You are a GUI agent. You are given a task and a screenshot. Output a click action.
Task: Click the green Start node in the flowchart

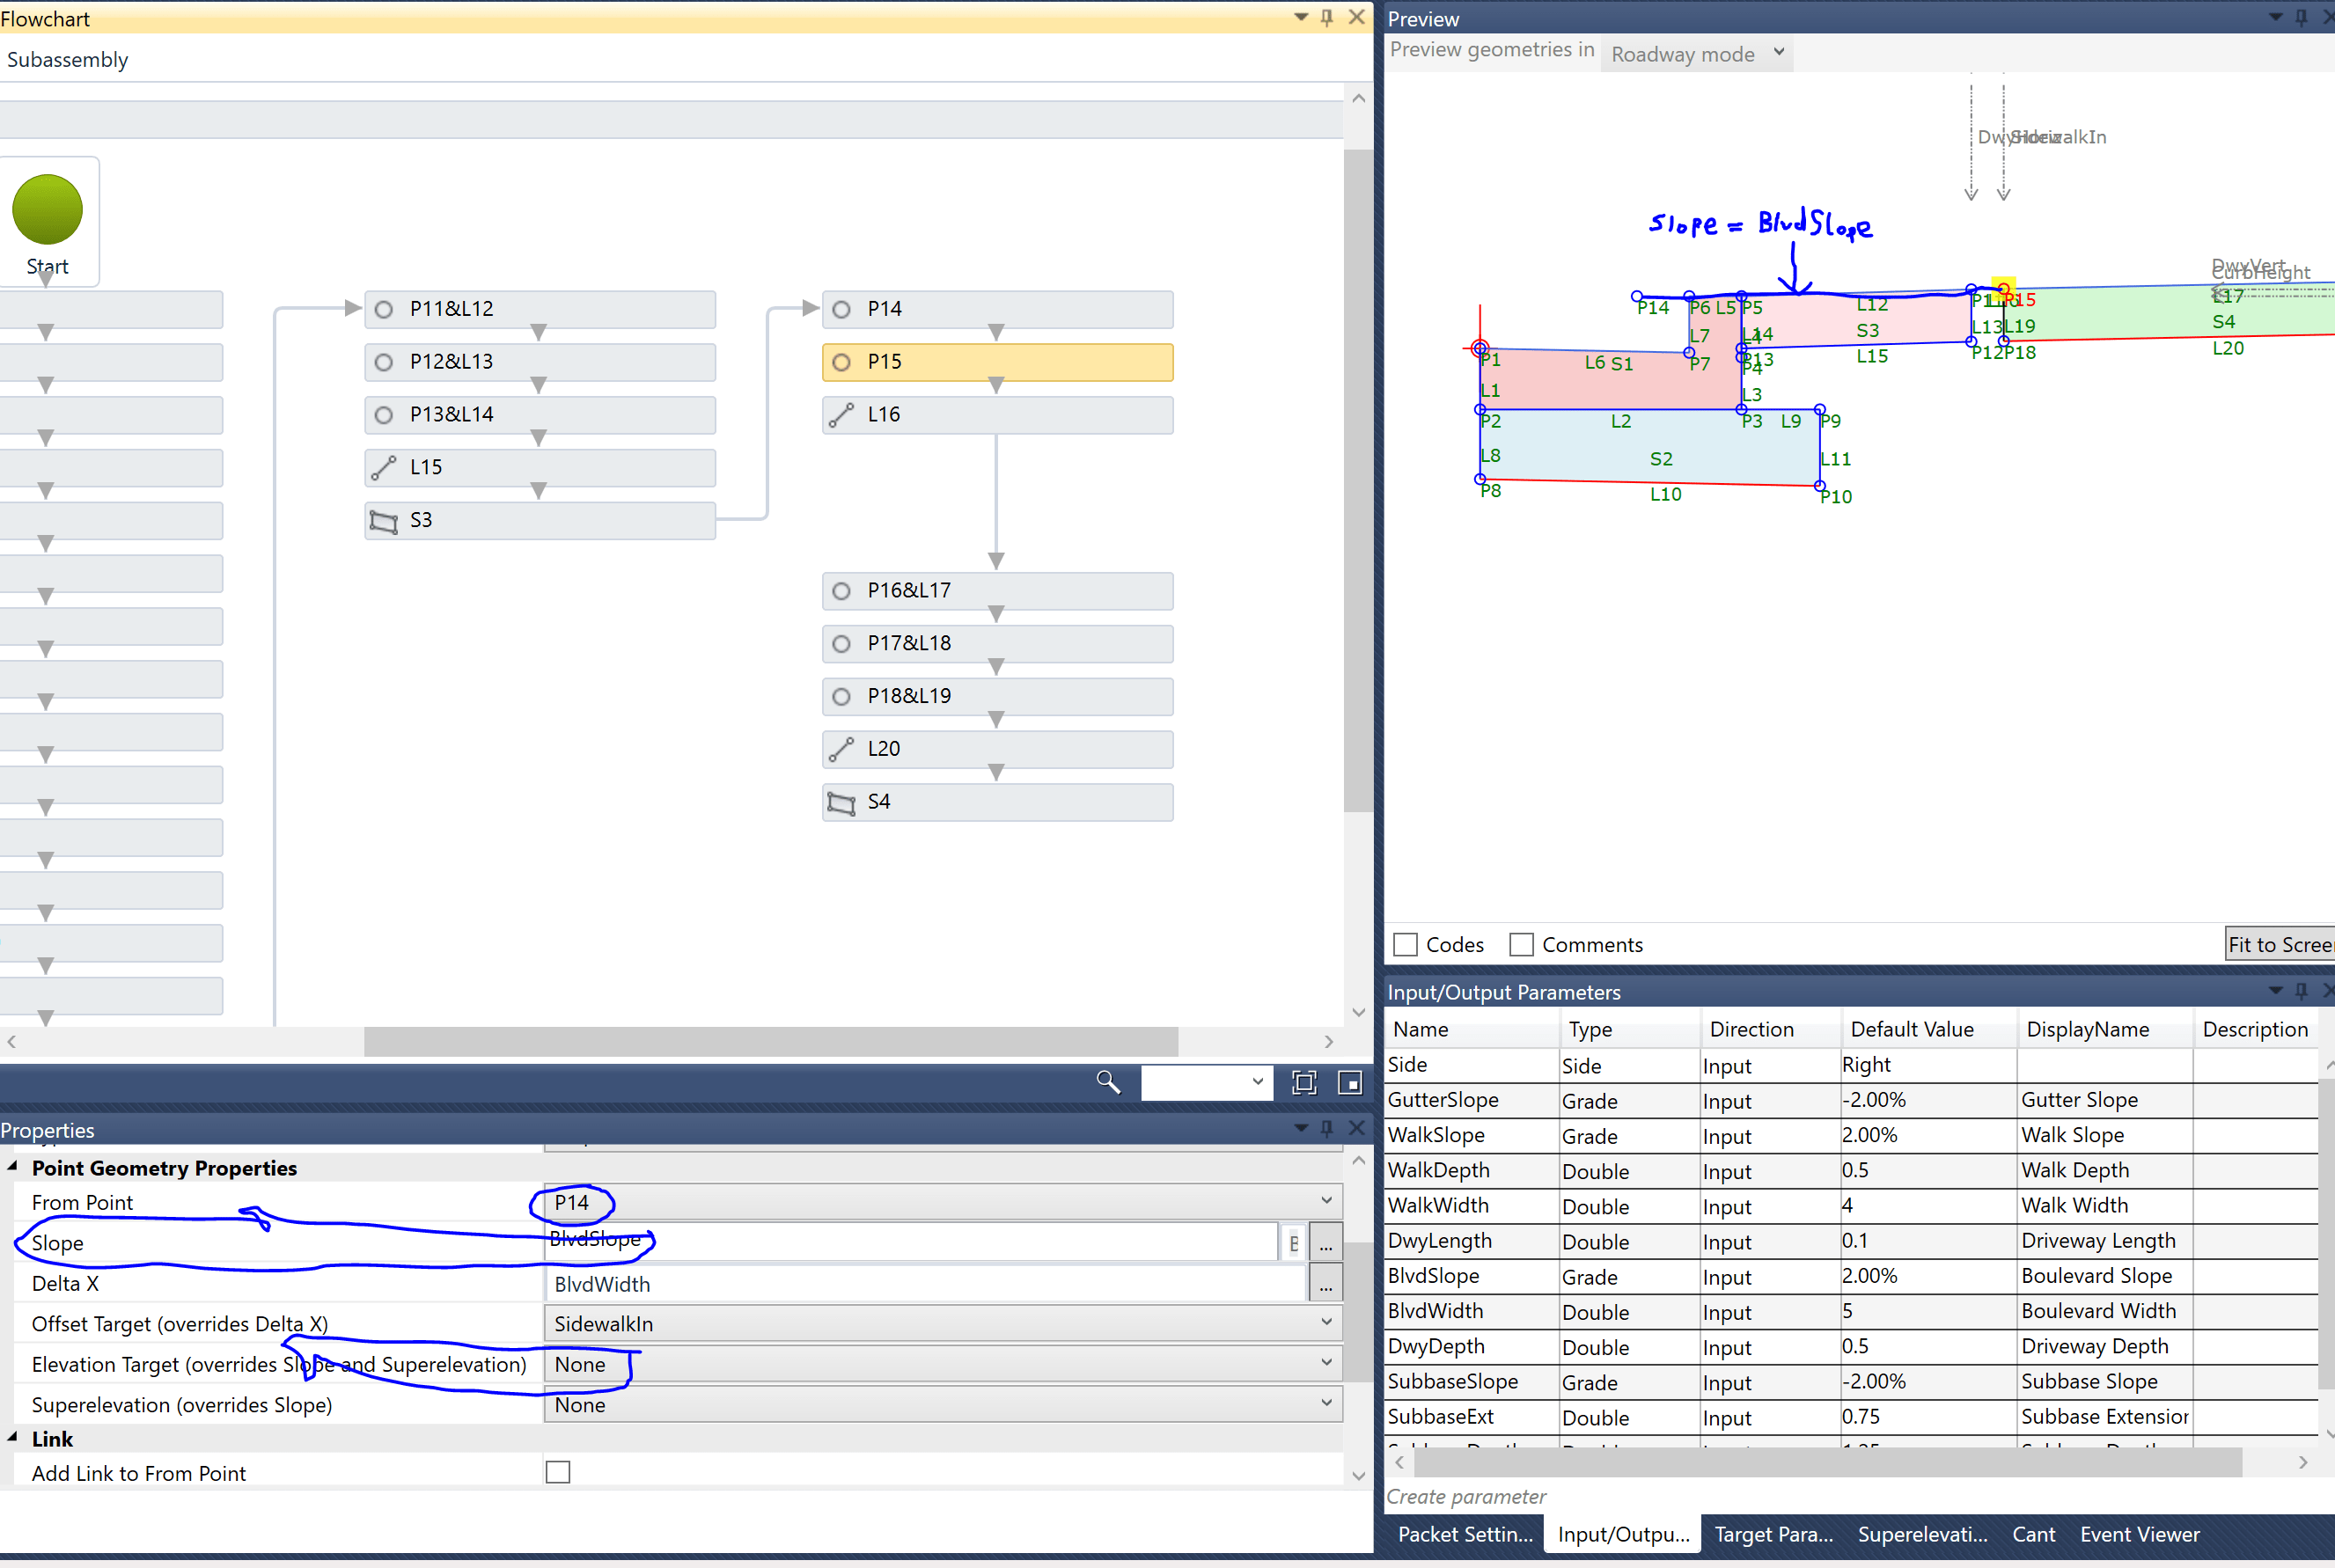click(x=46, y=210)
